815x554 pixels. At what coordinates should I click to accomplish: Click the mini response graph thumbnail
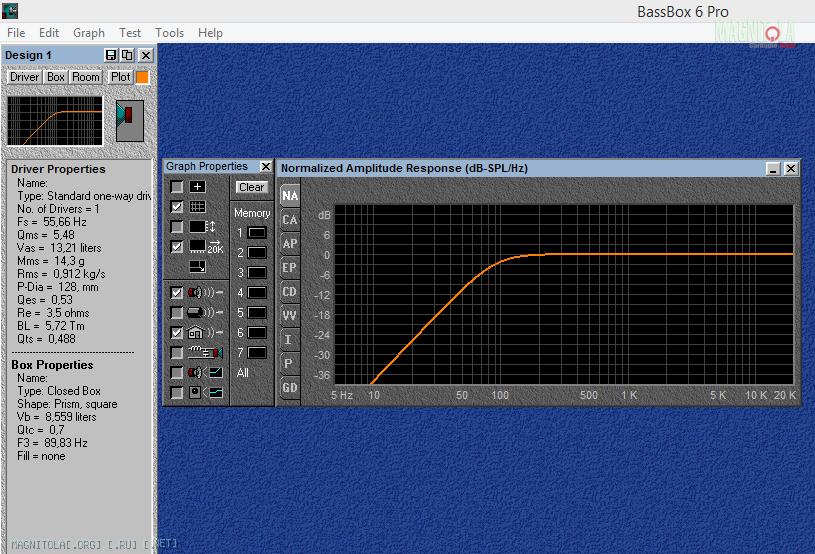[55, 121]
